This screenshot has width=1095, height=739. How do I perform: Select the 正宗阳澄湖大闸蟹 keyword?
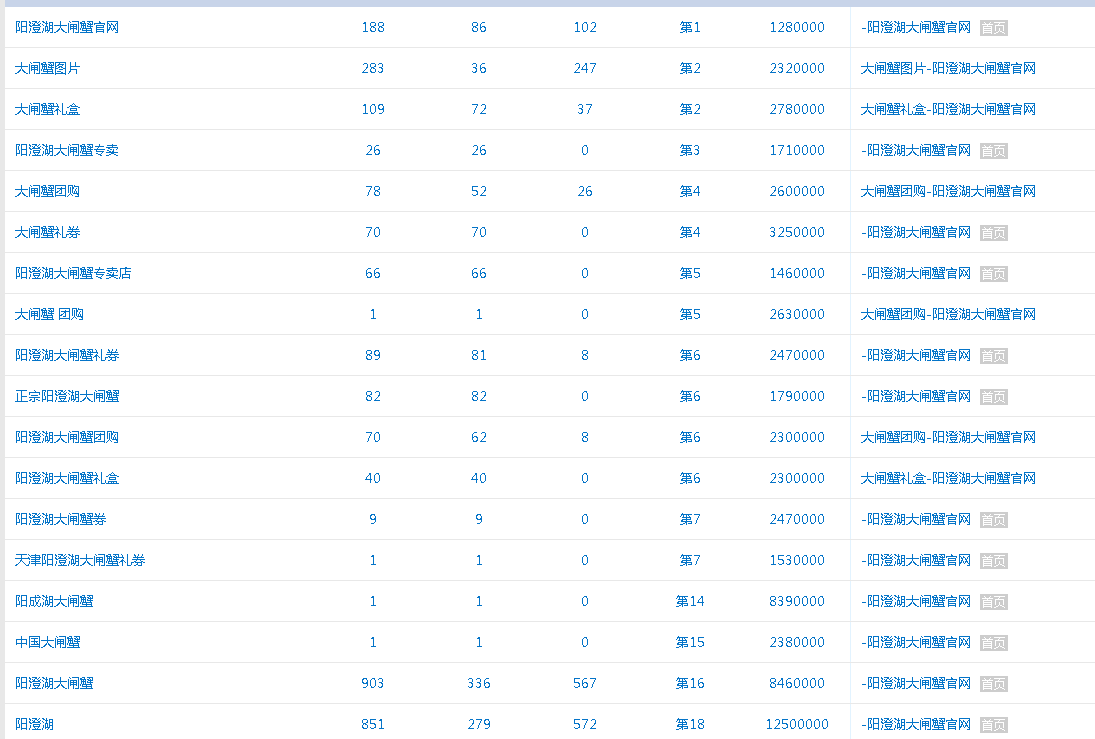[67, 396]
